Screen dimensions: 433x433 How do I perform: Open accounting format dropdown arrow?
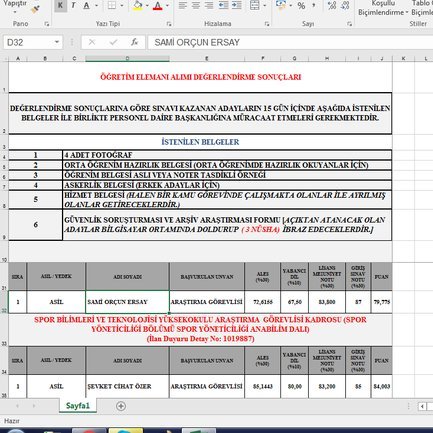point(291,6)
